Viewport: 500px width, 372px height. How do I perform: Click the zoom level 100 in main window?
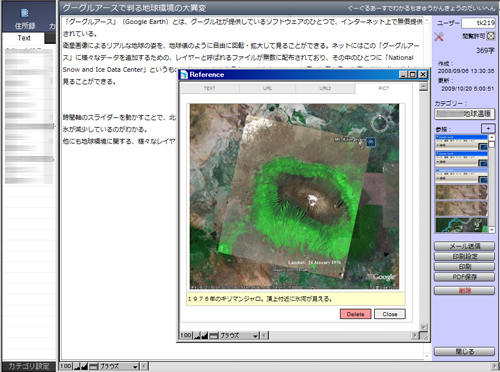[x=66, y=366]
